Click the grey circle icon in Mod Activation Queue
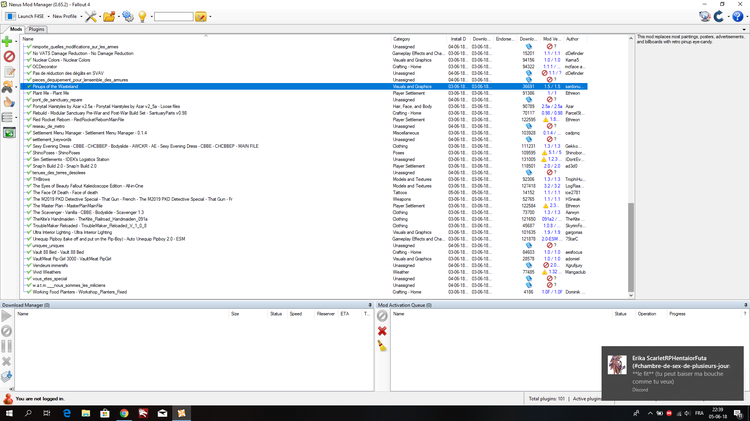This screenshot has width=750, height=421. (x=382, y=316)
